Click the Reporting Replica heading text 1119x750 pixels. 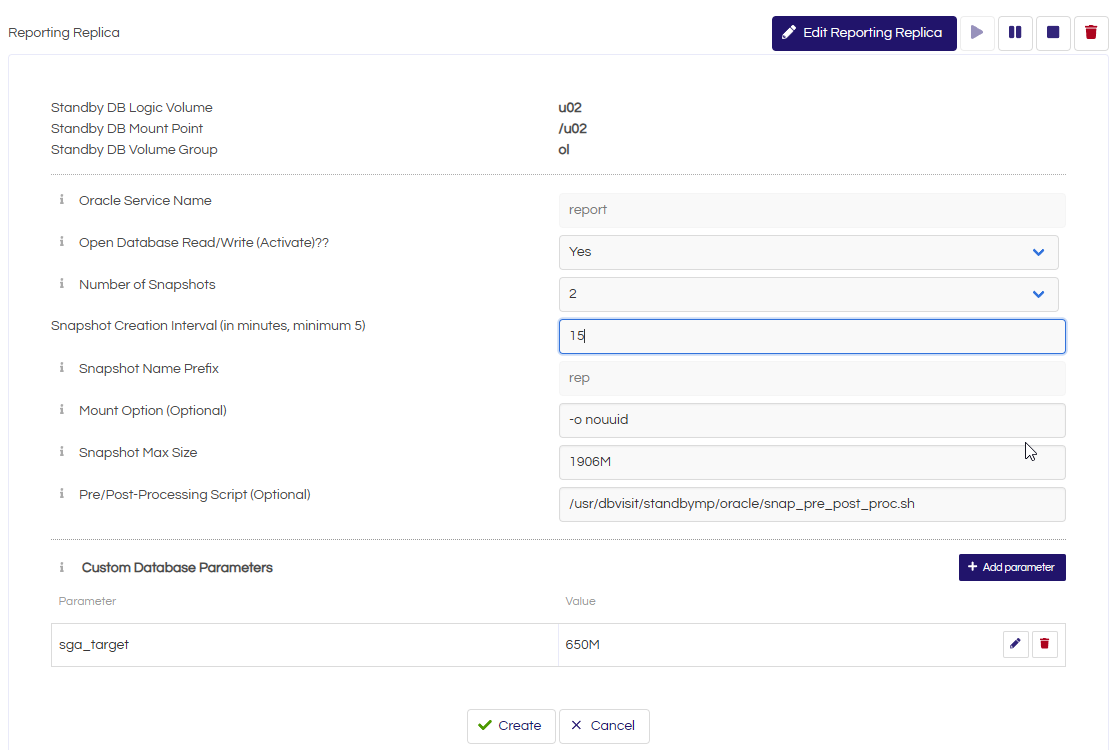64,33
